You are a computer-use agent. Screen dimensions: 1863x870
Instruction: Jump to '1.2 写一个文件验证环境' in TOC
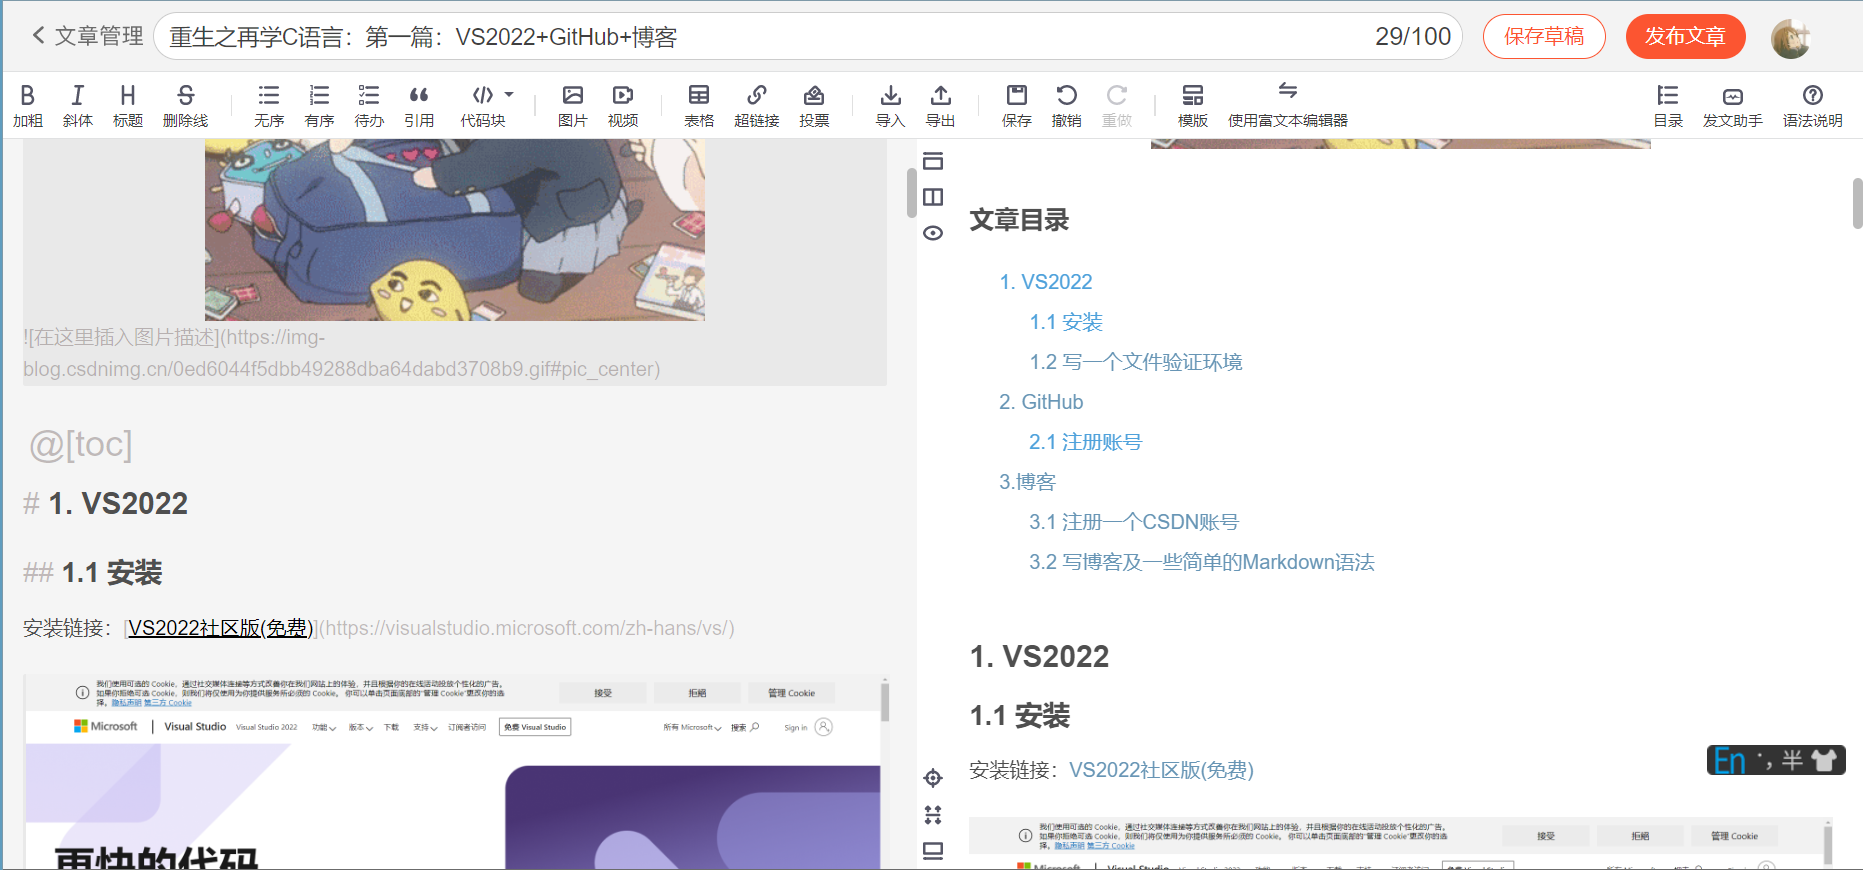coord(1136,362)
